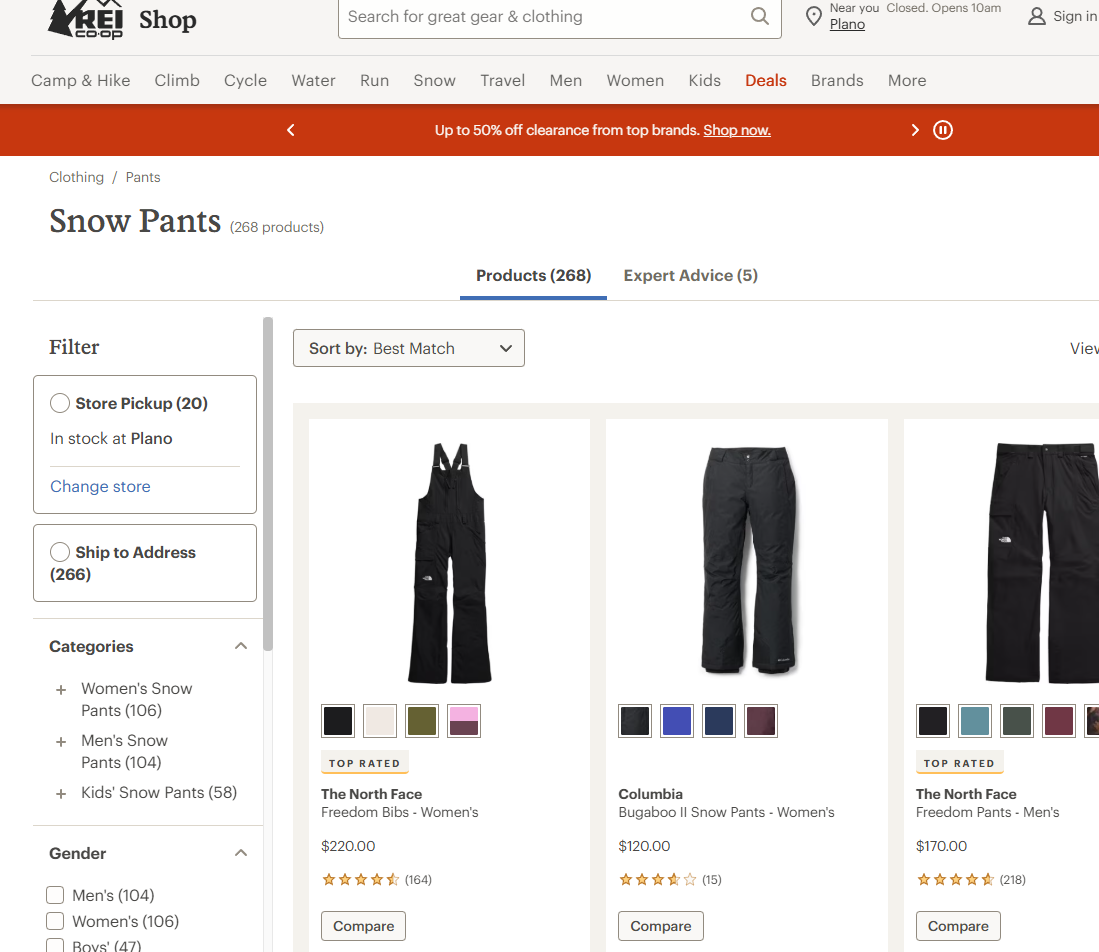Check the Boys' (47) gender checkbox

tap(55, 945)
